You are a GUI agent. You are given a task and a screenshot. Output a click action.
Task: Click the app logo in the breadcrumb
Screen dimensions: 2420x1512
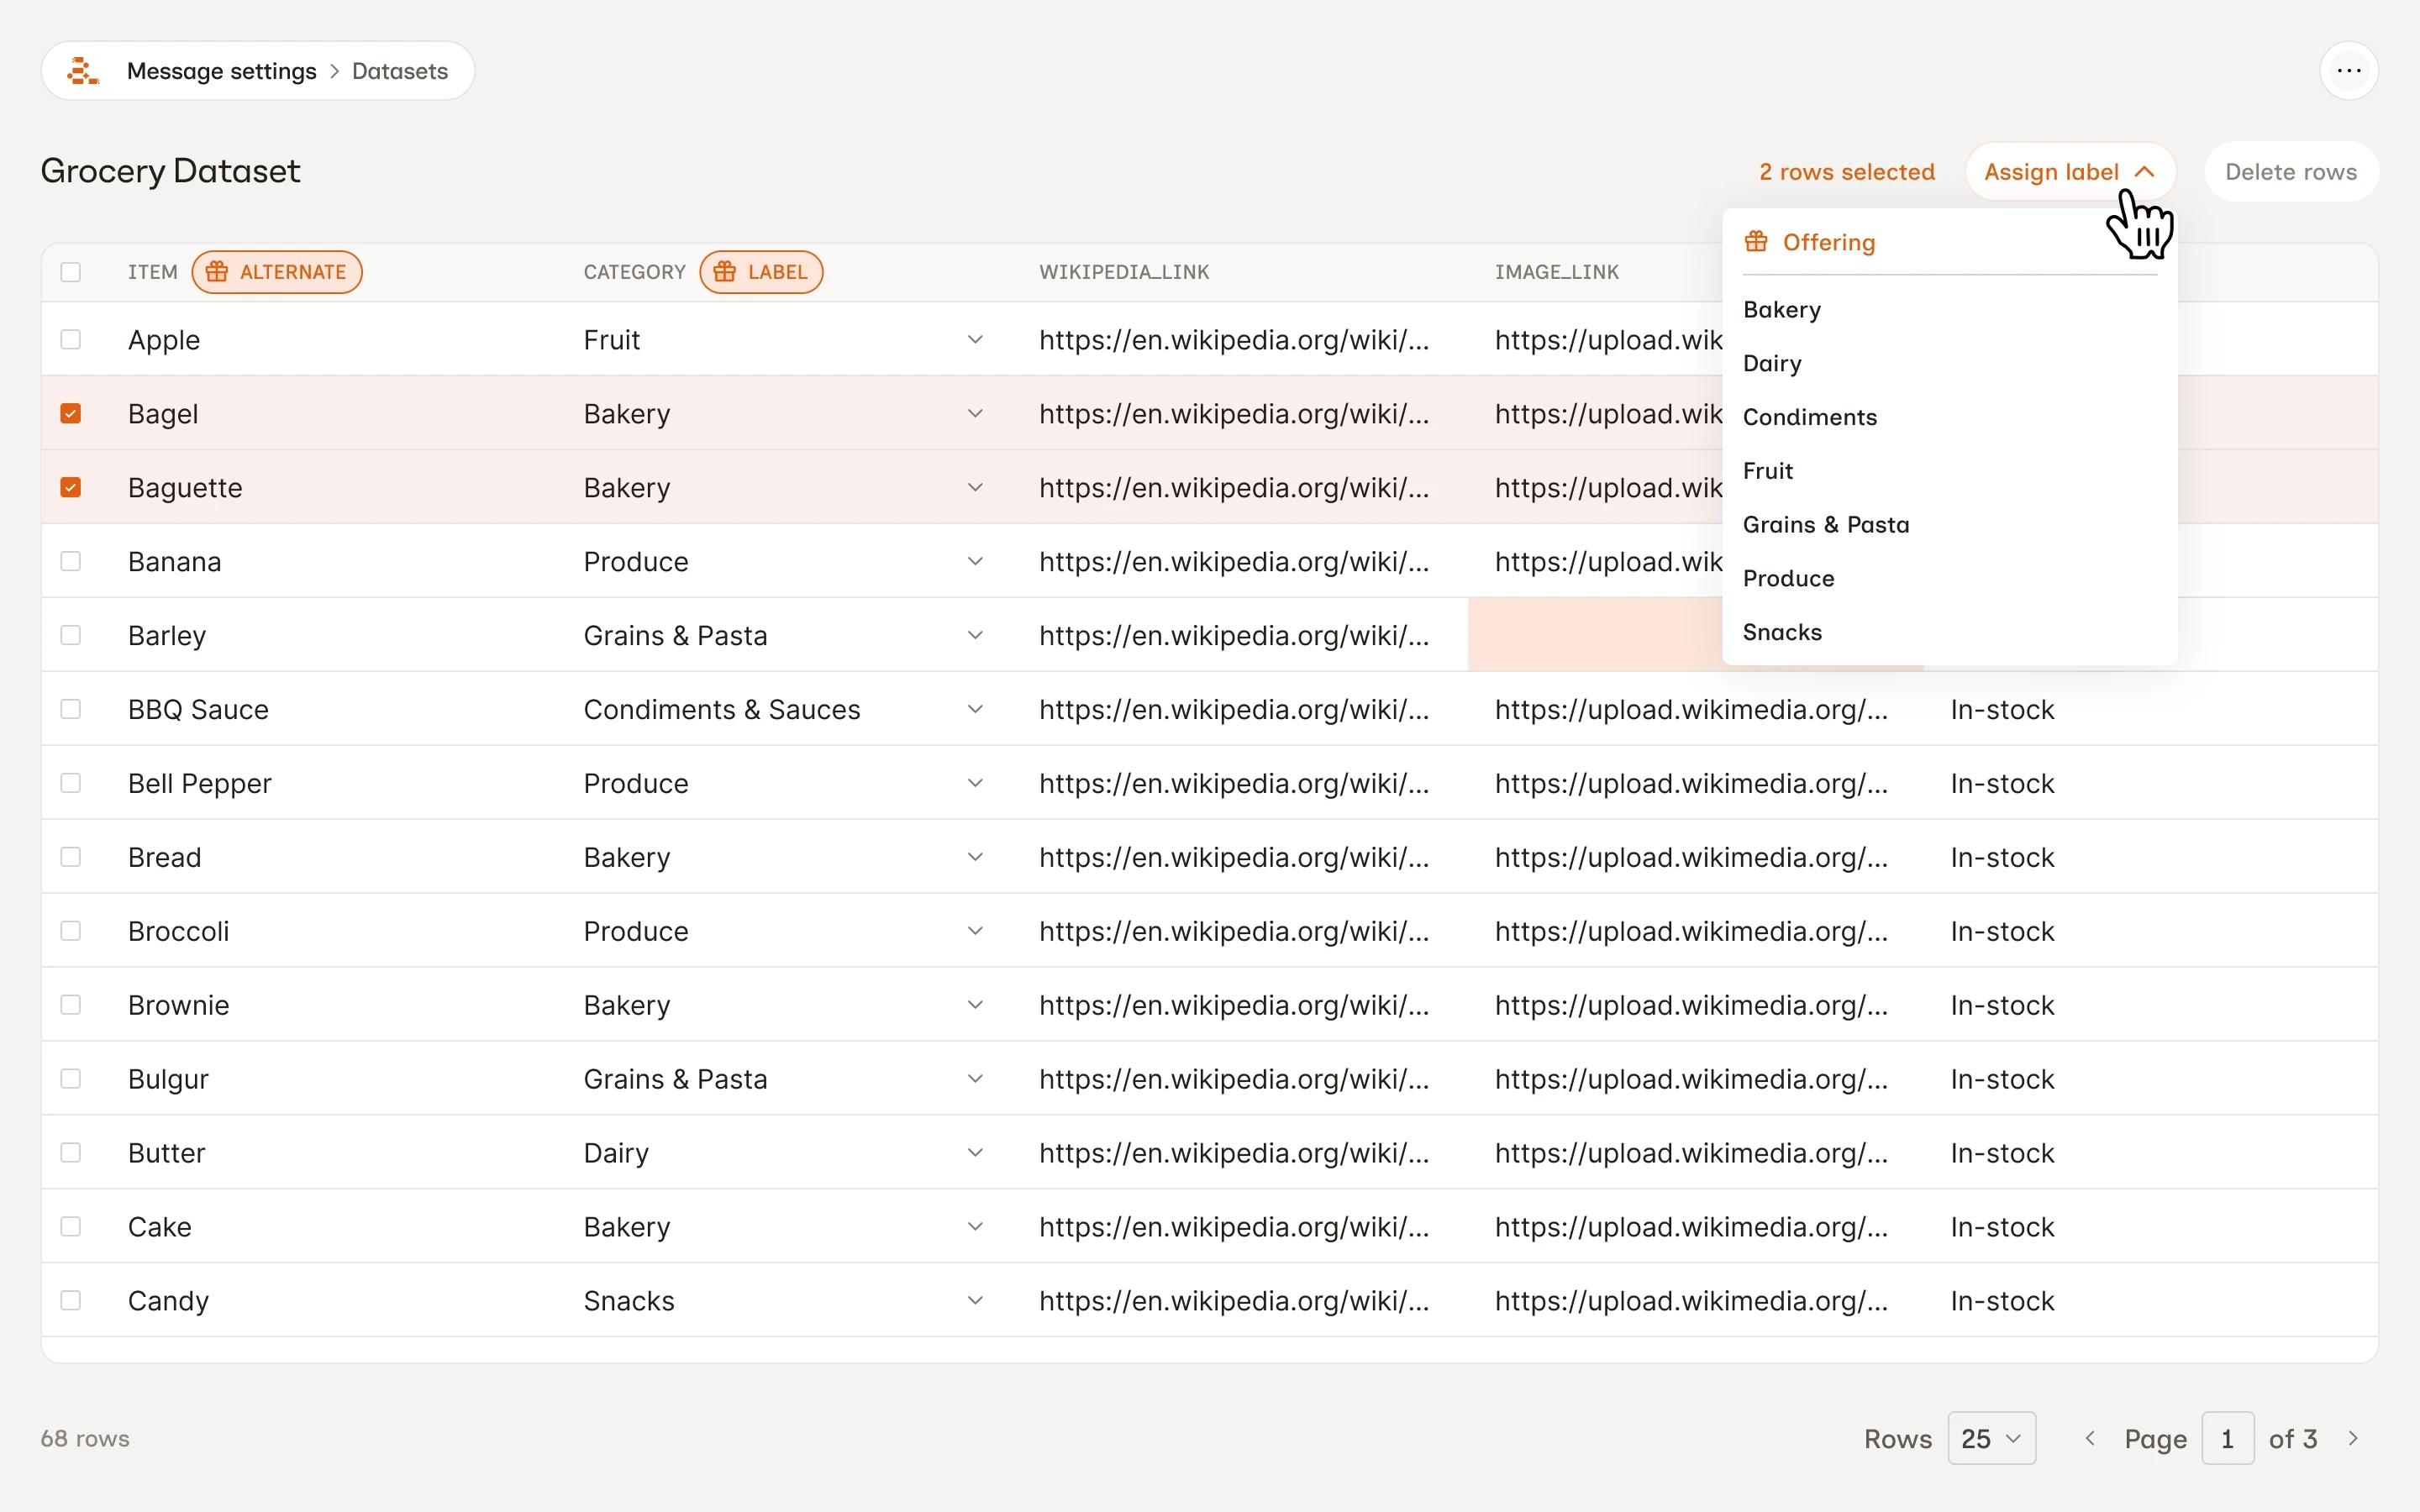tap(83, 71)
